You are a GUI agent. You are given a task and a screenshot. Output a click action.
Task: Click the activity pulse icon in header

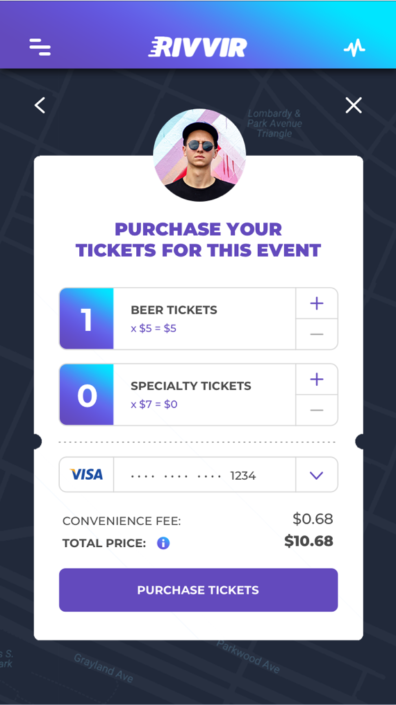coord(355,48)
